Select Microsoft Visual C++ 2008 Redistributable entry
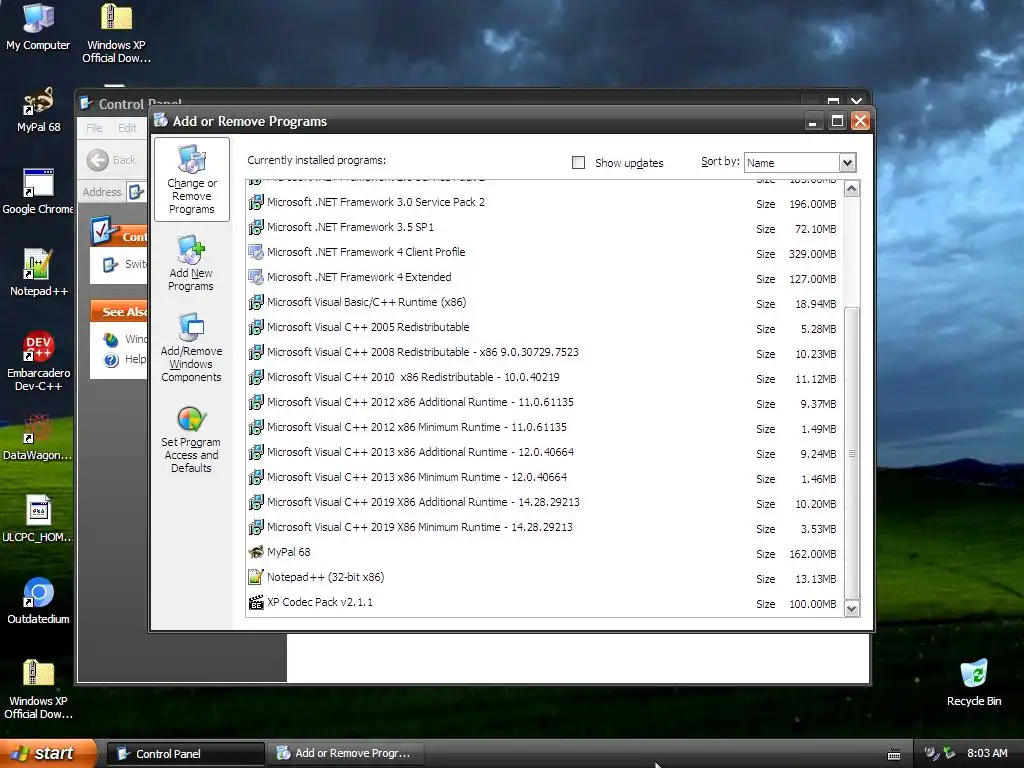 543,353
